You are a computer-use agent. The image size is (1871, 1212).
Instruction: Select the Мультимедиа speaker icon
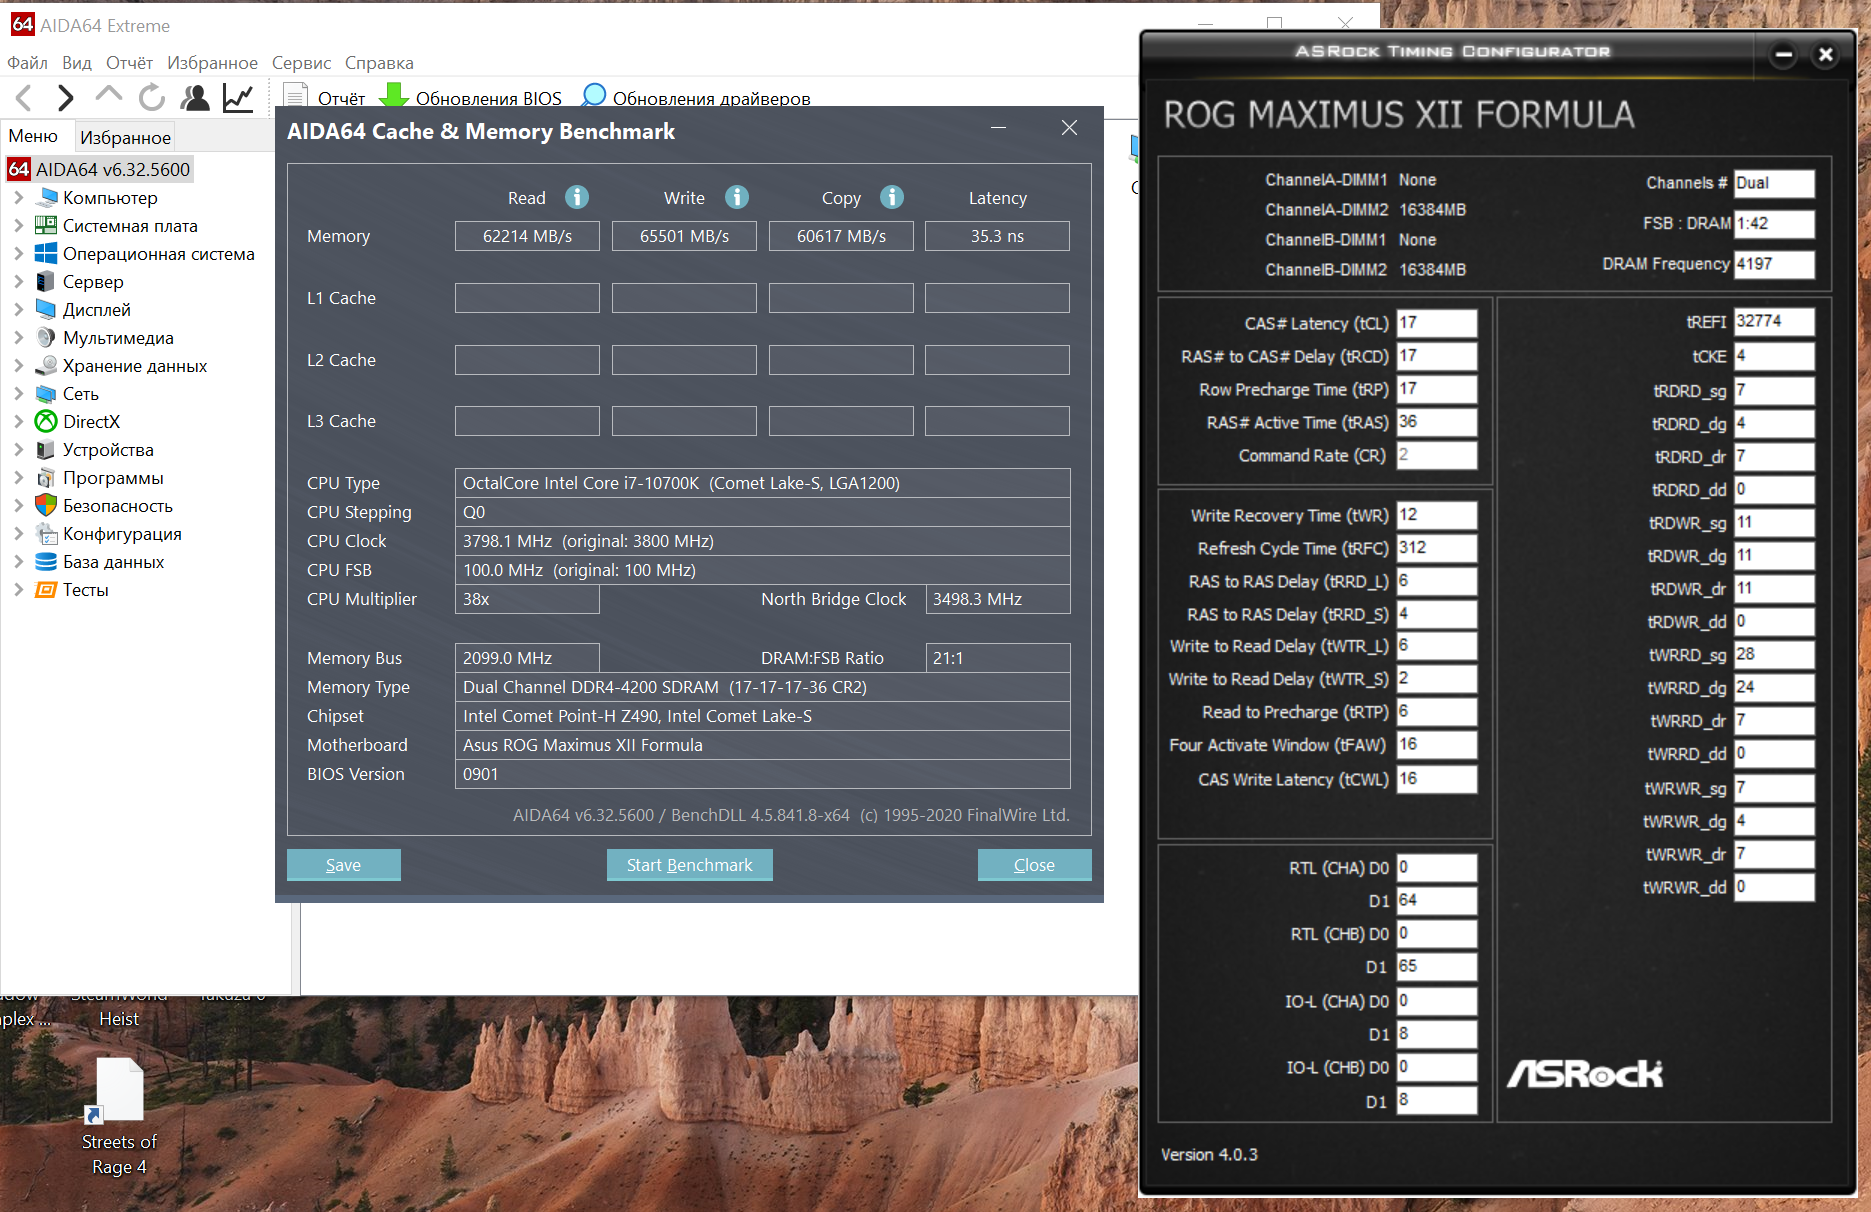[46, 338]
